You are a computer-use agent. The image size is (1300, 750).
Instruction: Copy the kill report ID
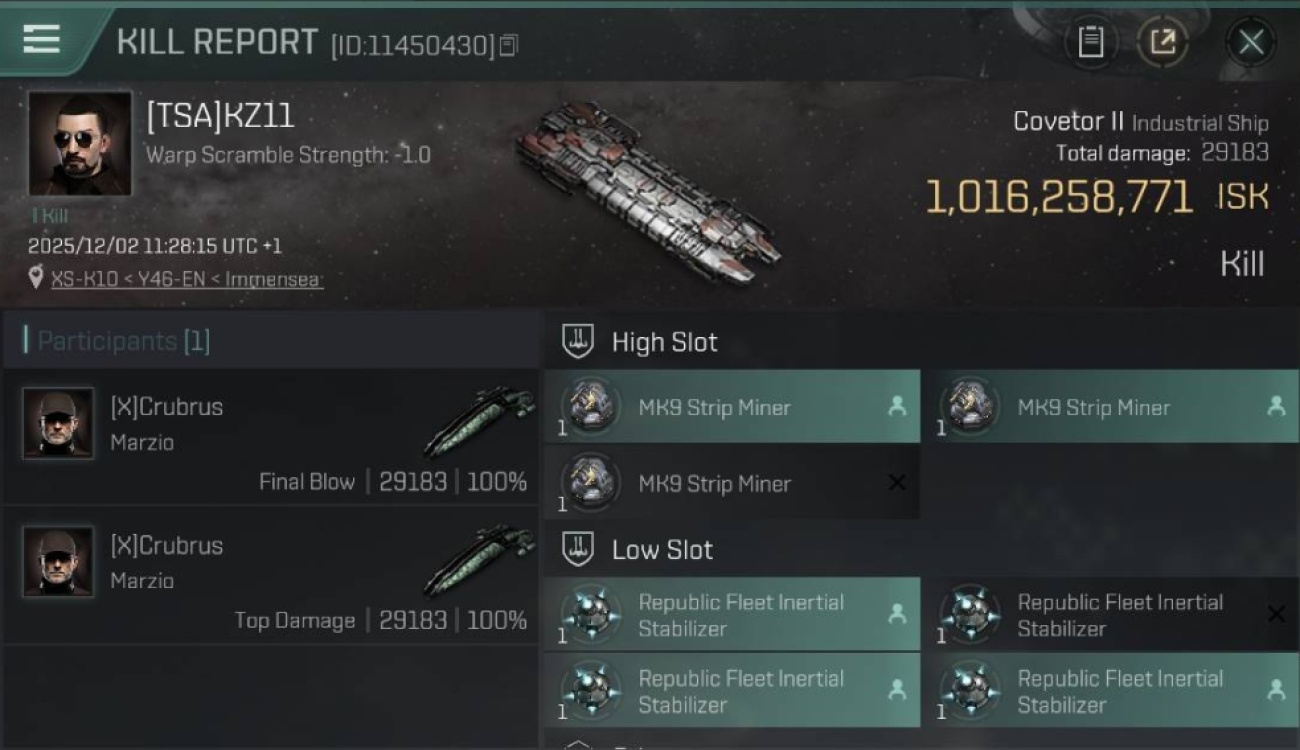509,45
